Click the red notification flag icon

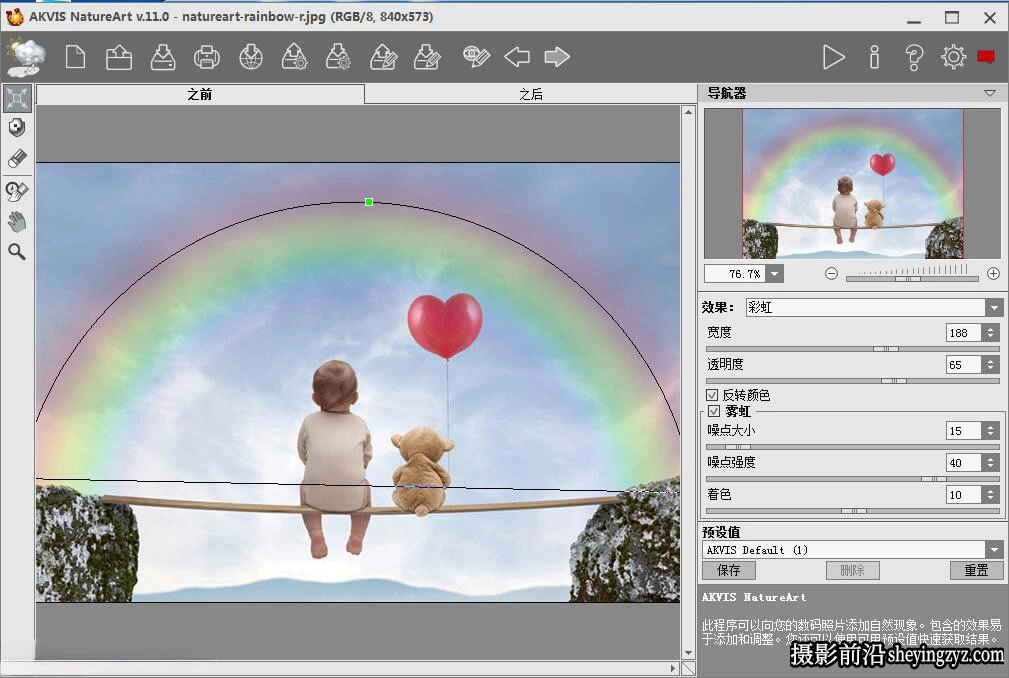tap(986, 57)
